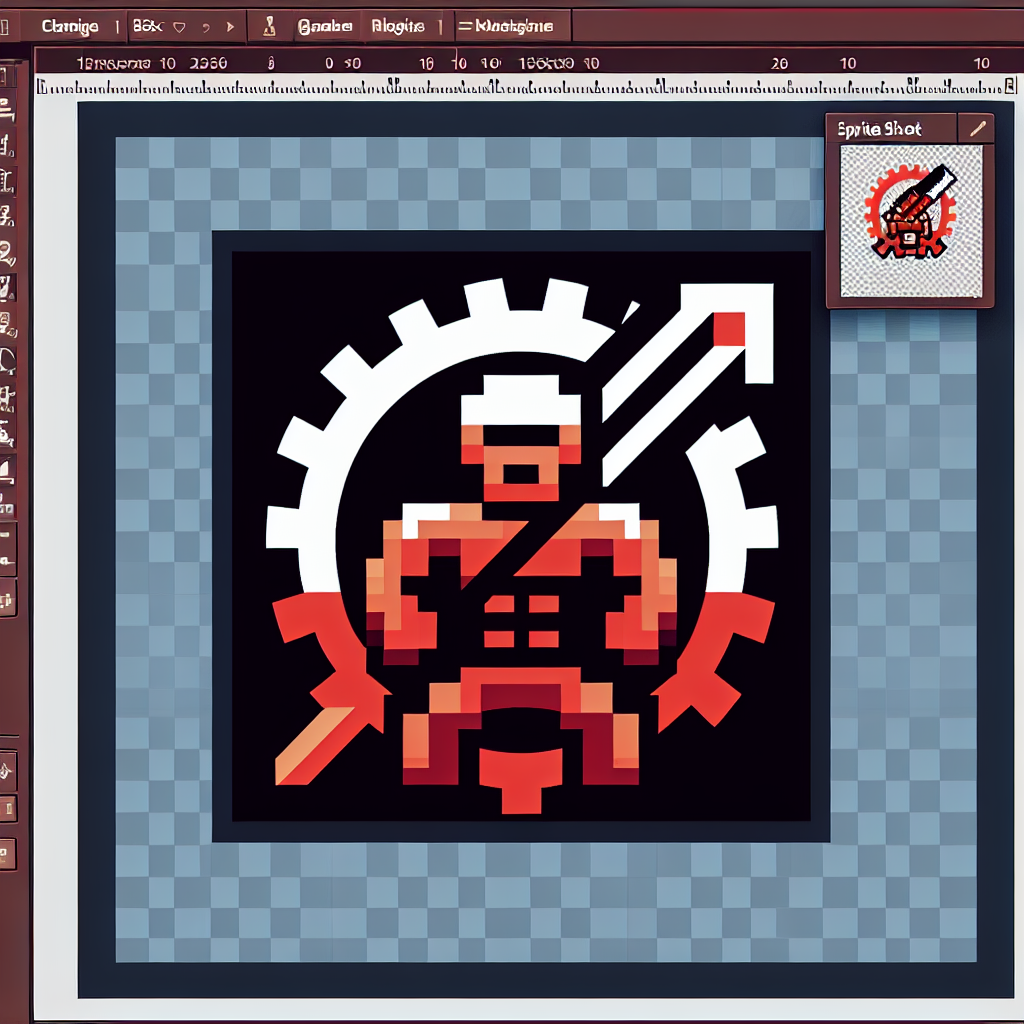The height and width of the screenshot is (1024, 1024).
Task: Select the lasso-shaped tool in left toolbar
Action: pyautogui.click(x=7, y=360)
